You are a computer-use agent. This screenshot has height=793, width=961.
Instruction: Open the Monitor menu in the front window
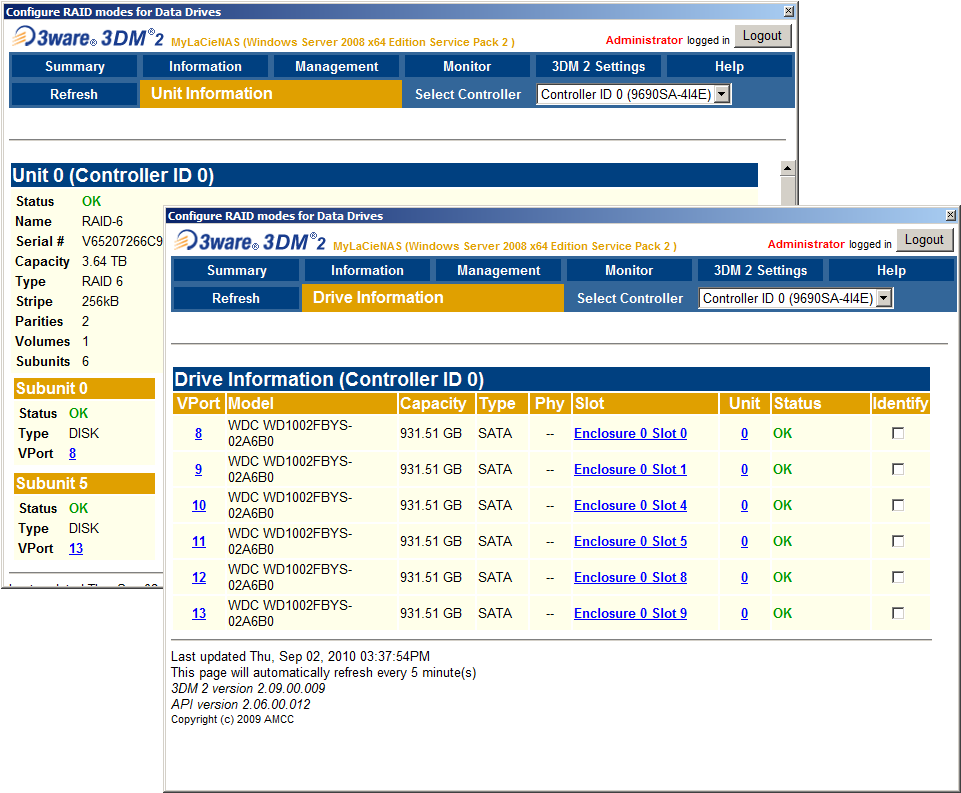click(x=629, y=270)
